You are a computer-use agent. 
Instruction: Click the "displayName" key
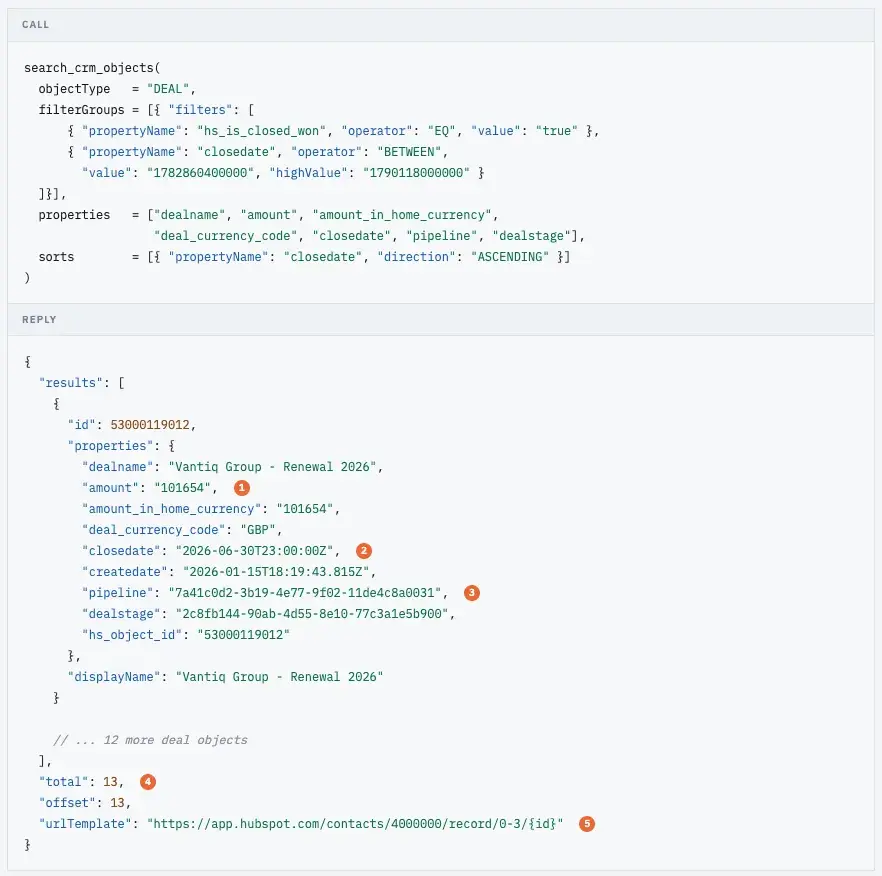114,677
